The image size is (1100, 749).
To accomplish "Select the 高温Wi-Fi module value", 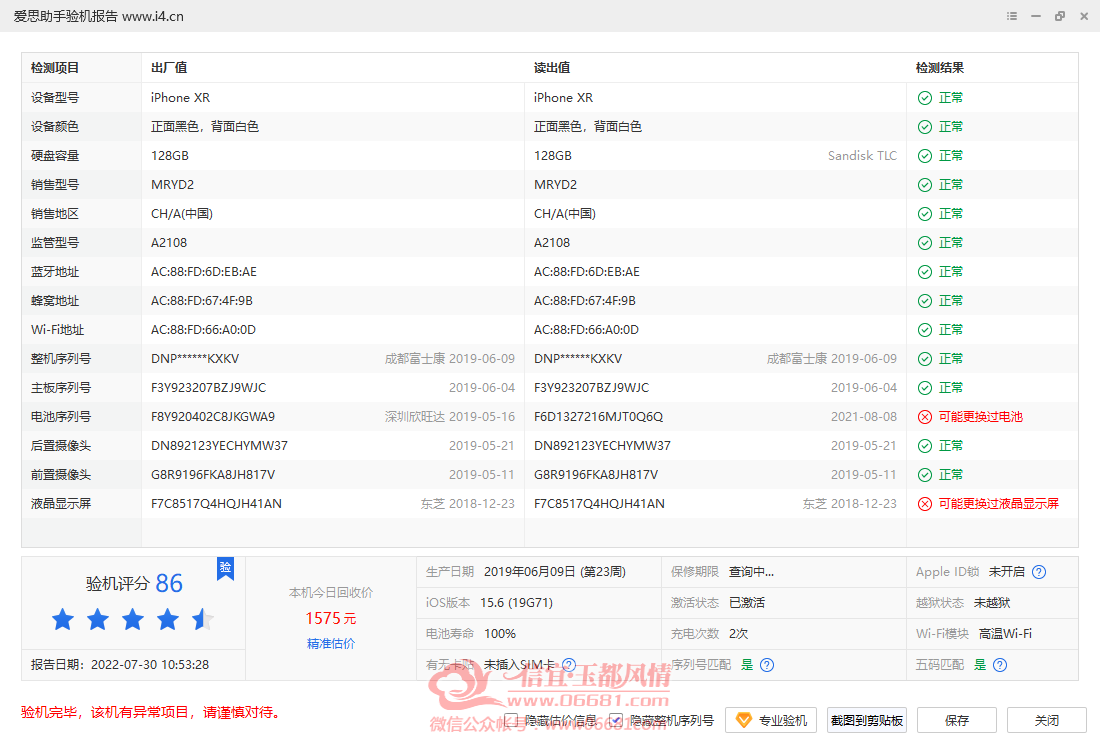I will pyautogui.click(x=1005, y=634).
